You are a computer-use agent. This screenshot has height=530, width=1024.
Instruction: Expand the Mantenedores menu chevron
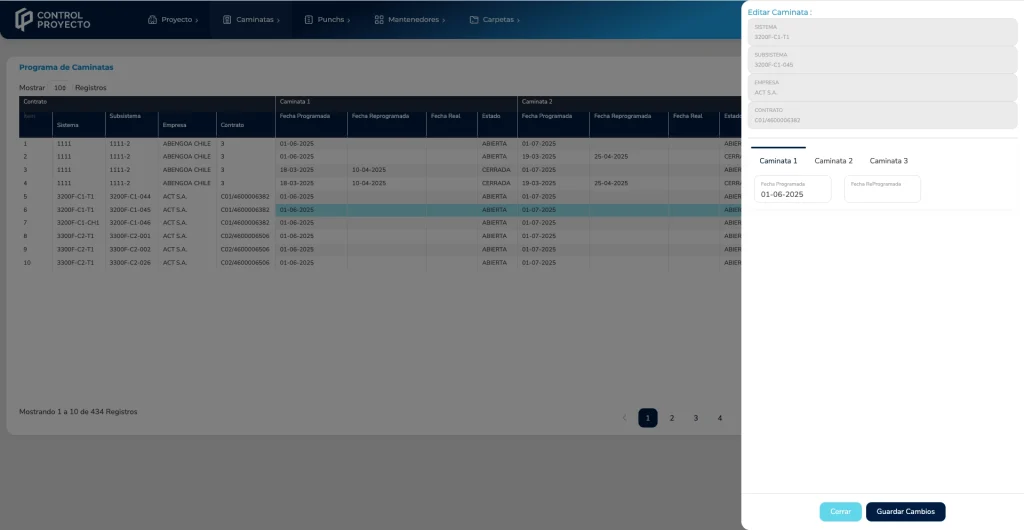click(x=444, y=20)
